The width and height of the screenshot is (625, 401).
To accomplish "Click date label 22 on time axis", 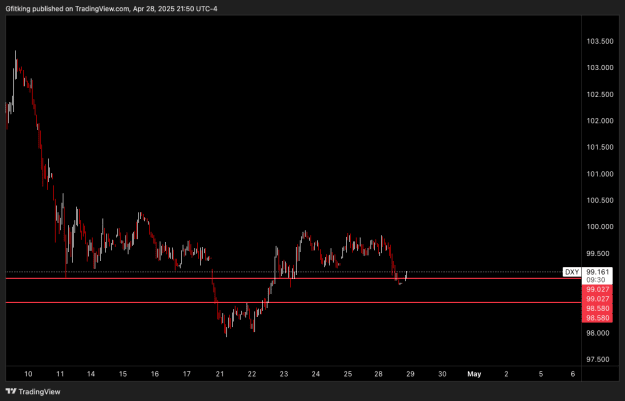I will [252, 374].
